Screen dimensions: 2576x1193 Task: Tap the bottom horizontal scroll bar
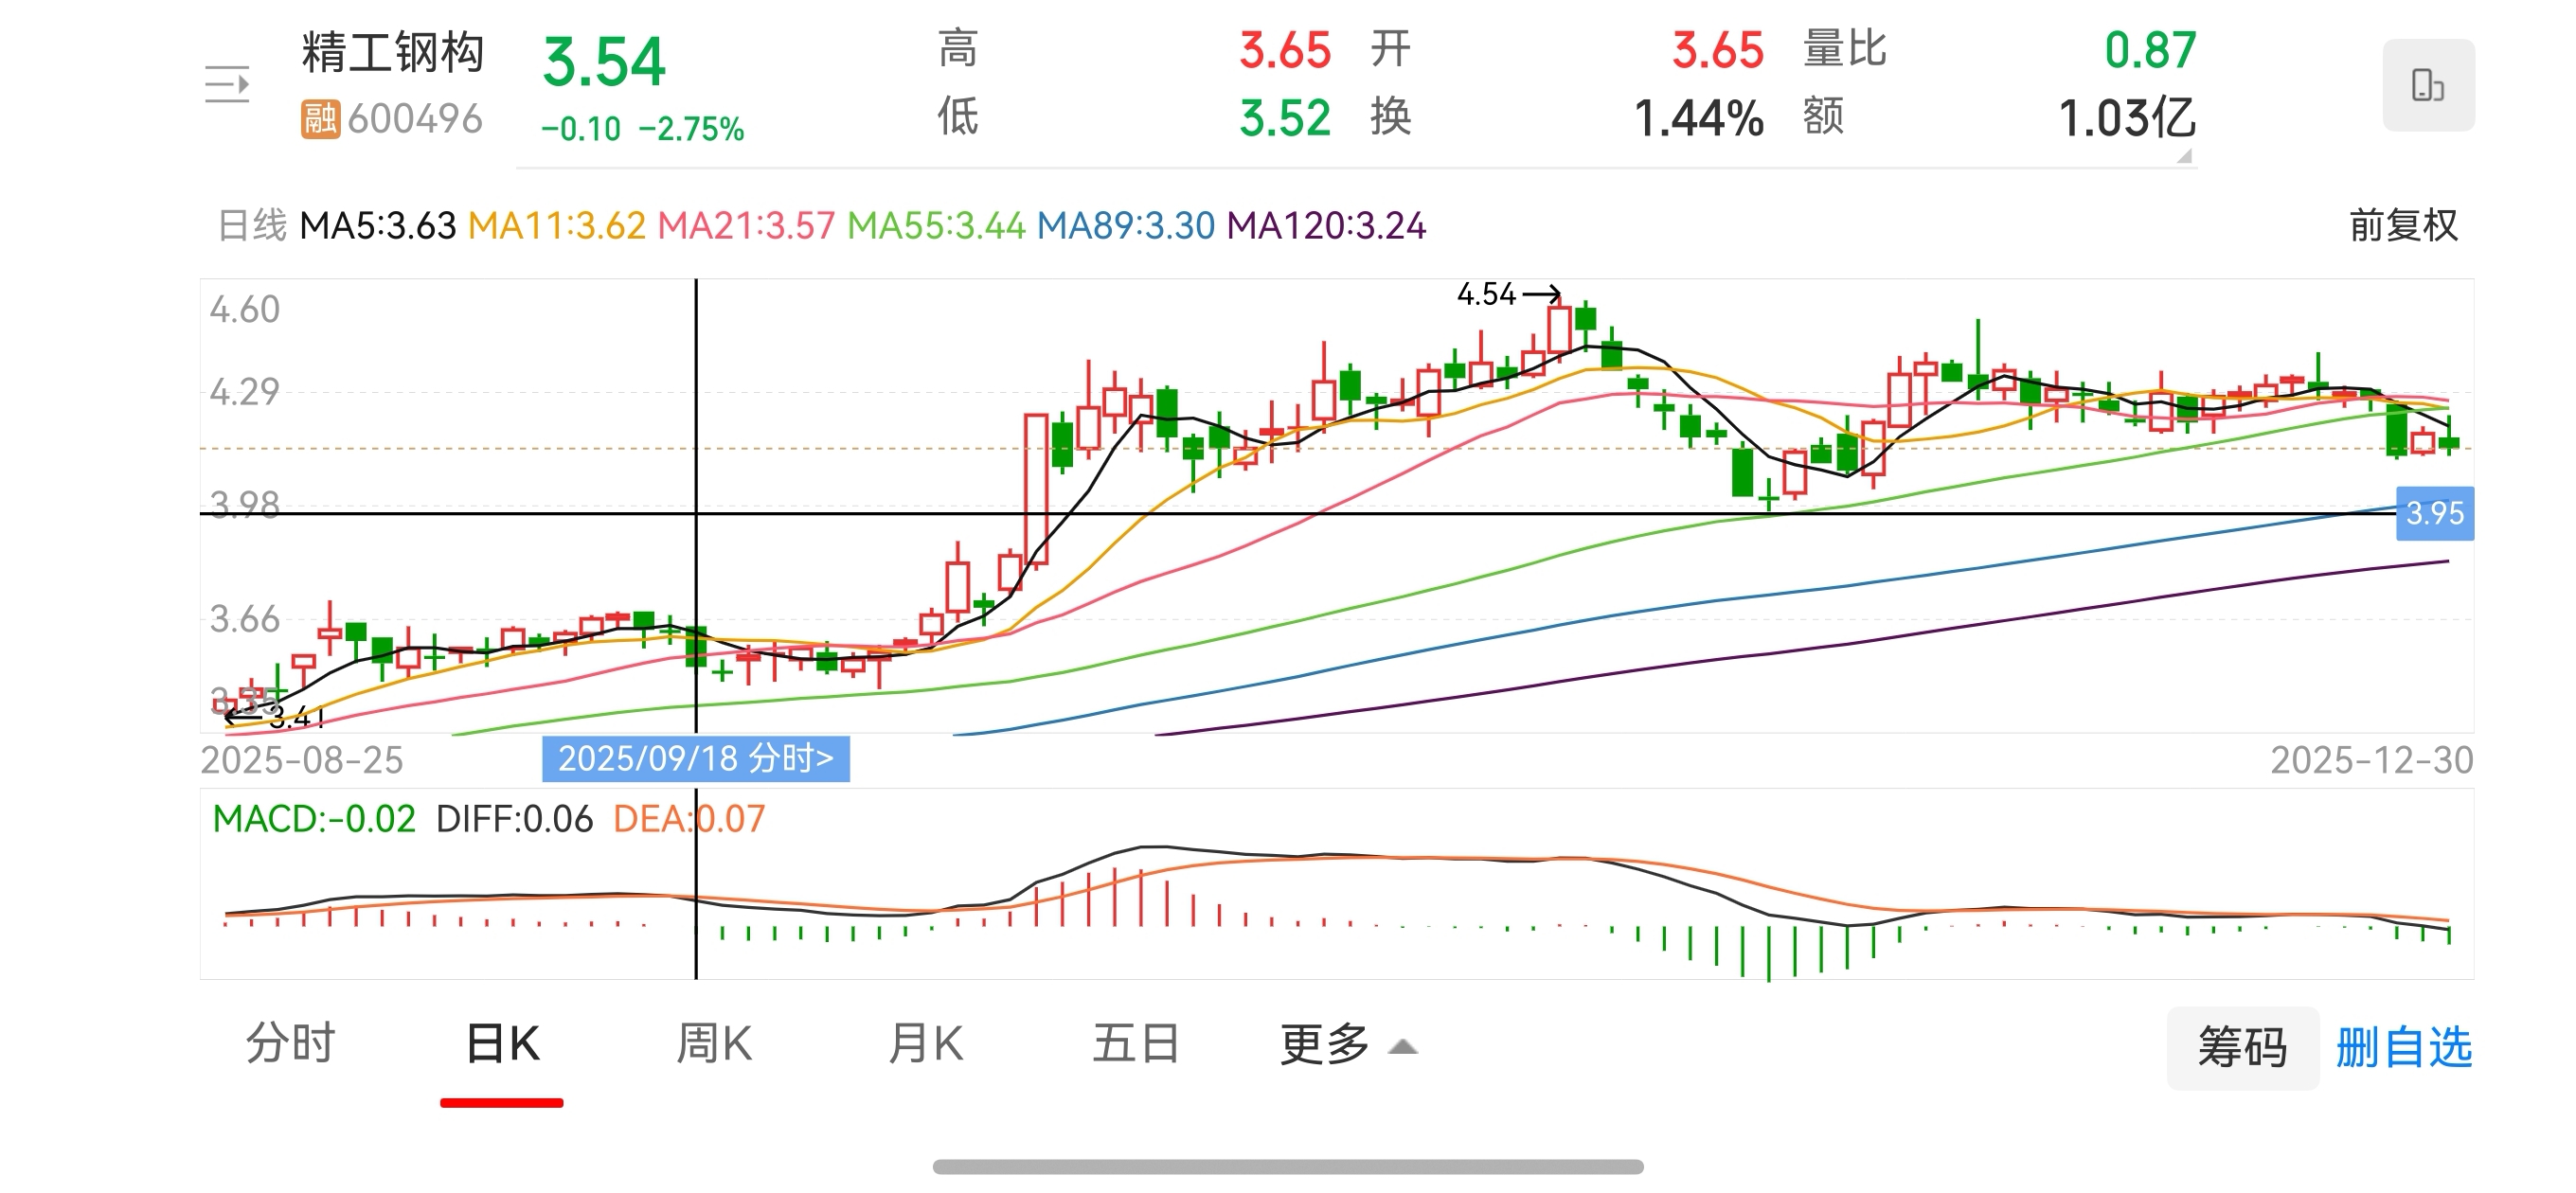[1287, 1167]
